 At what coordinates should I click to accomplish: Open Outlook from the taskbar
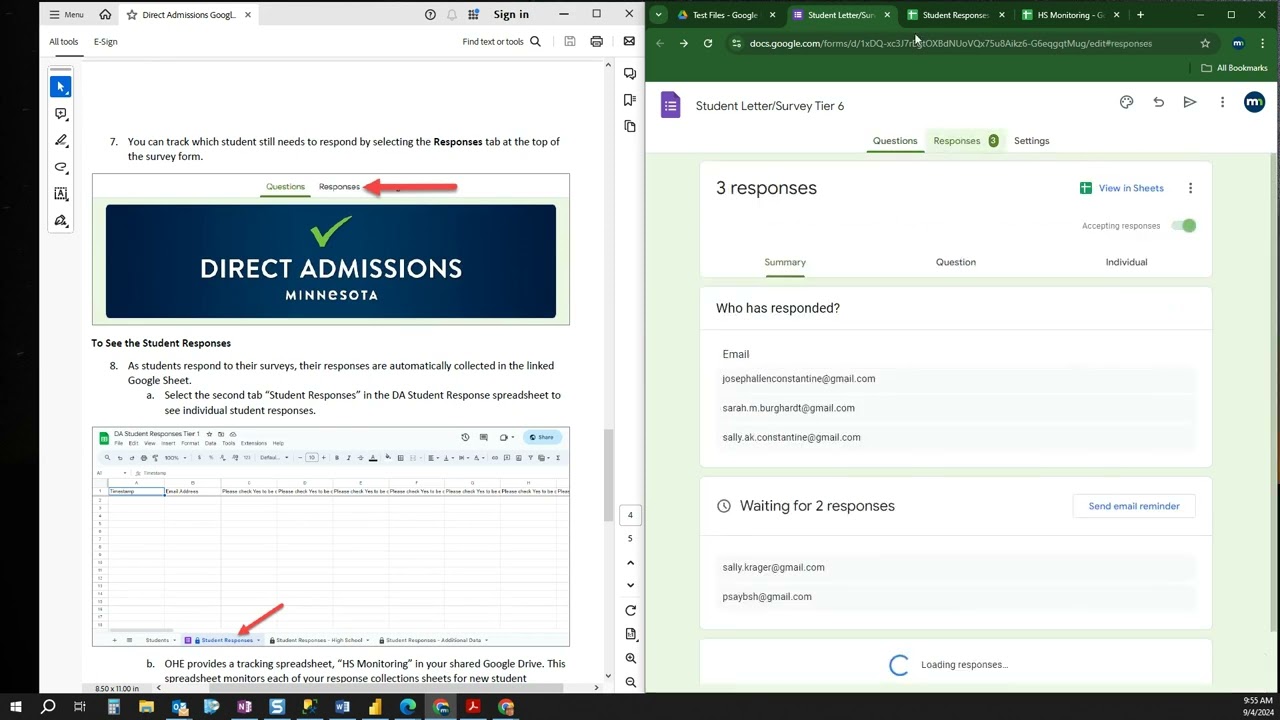coord(179,707)
